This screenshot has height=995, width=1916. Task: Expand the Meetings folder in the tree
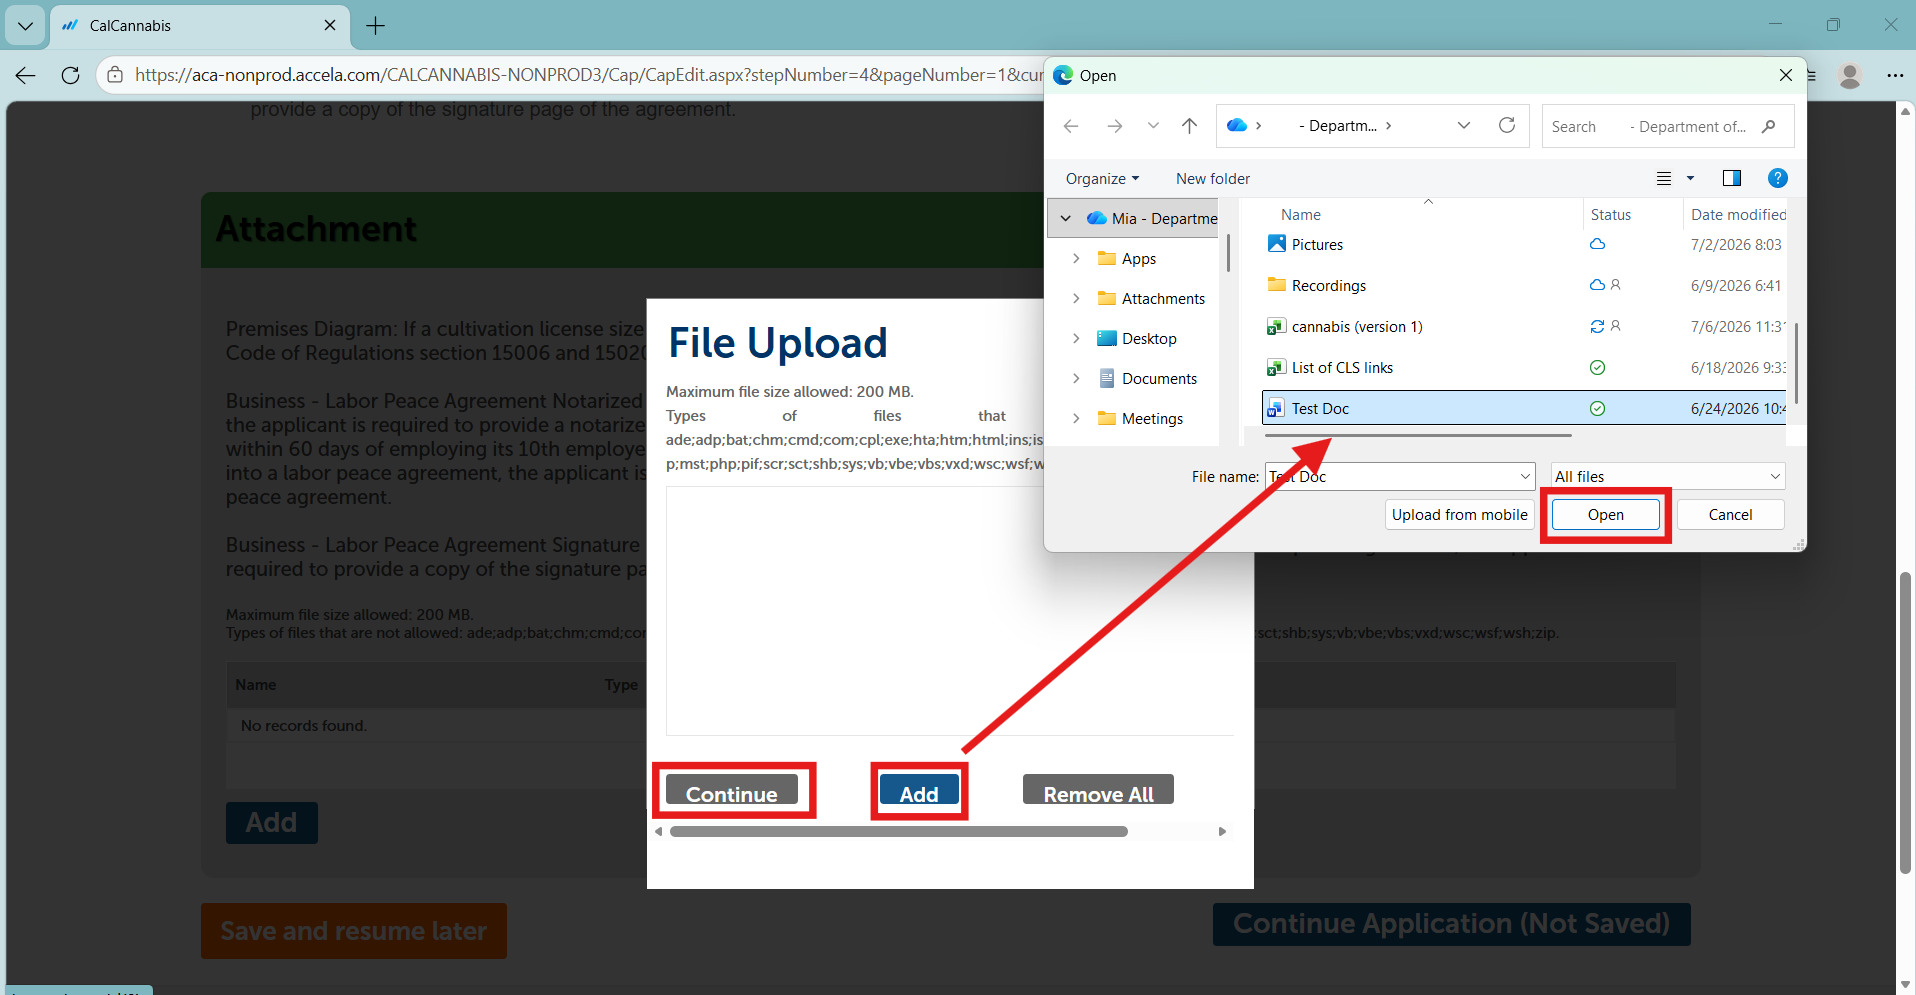point(1076,418)
